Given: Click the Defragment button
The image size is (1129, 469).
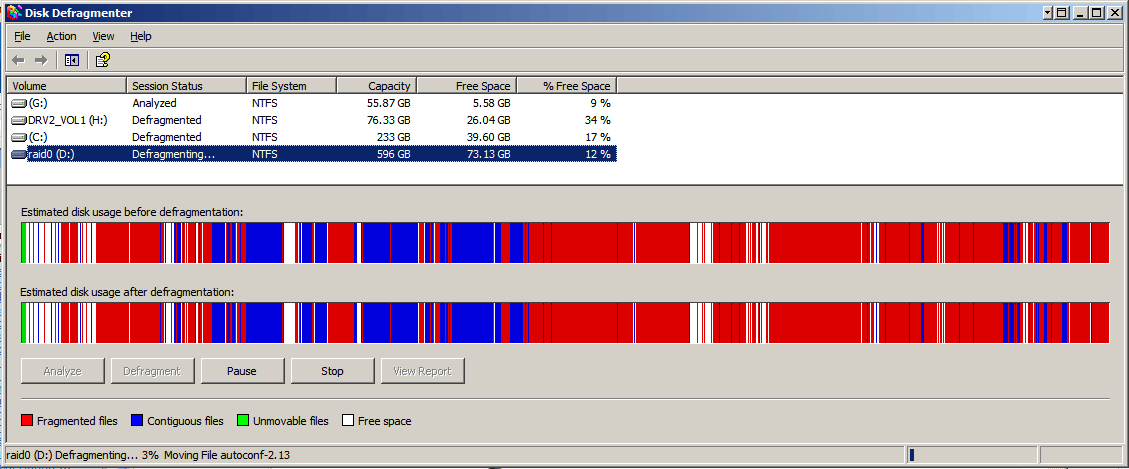Looking at the screenshot, I should click(x=152, y=371).
